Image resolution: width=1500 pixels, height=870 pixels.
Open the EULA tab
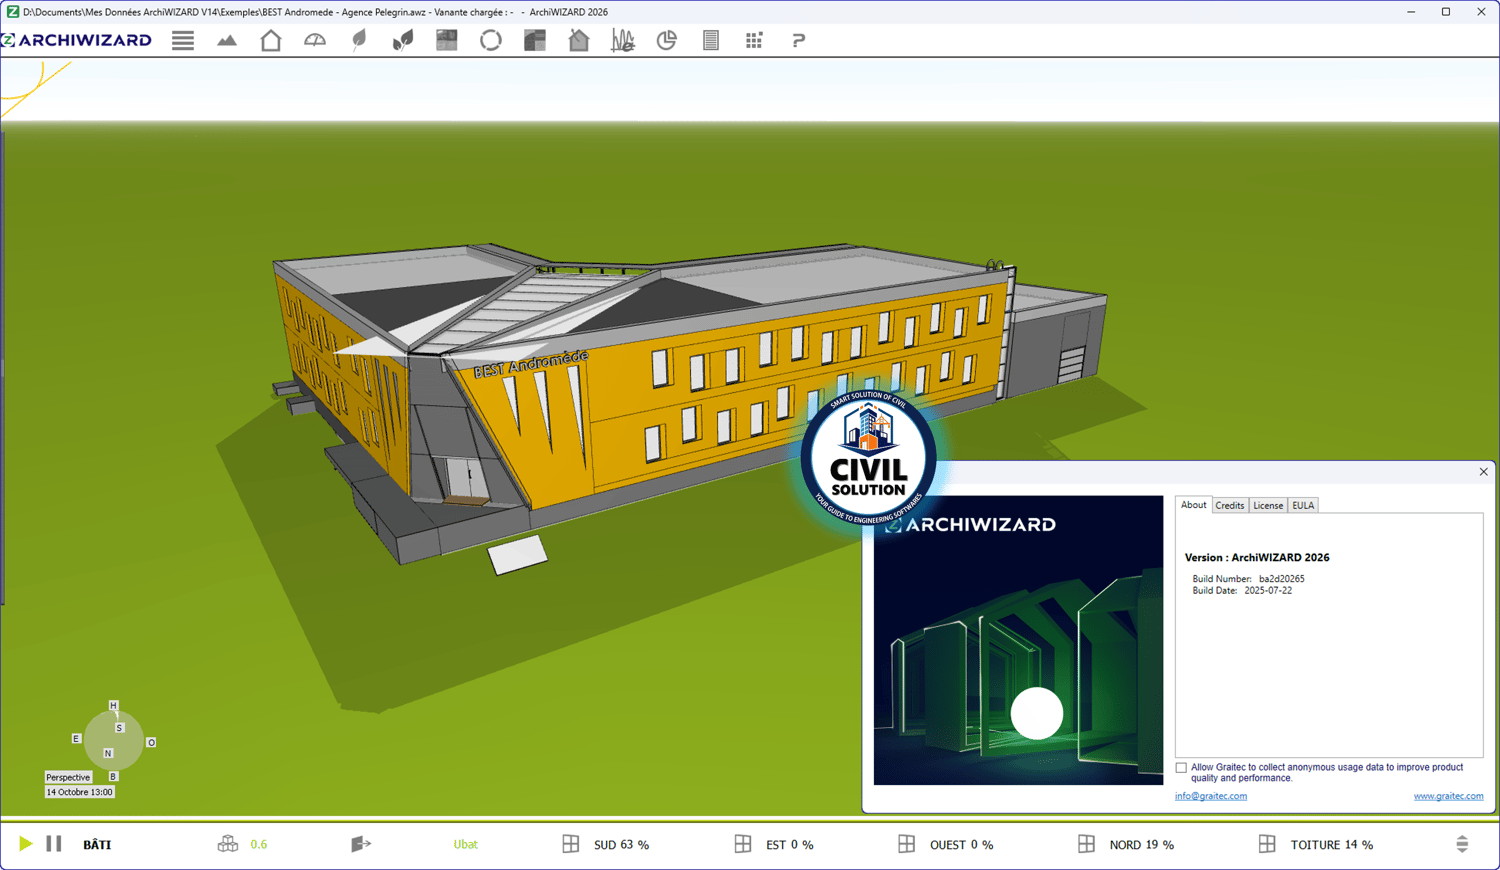[x=1303, y=506]
